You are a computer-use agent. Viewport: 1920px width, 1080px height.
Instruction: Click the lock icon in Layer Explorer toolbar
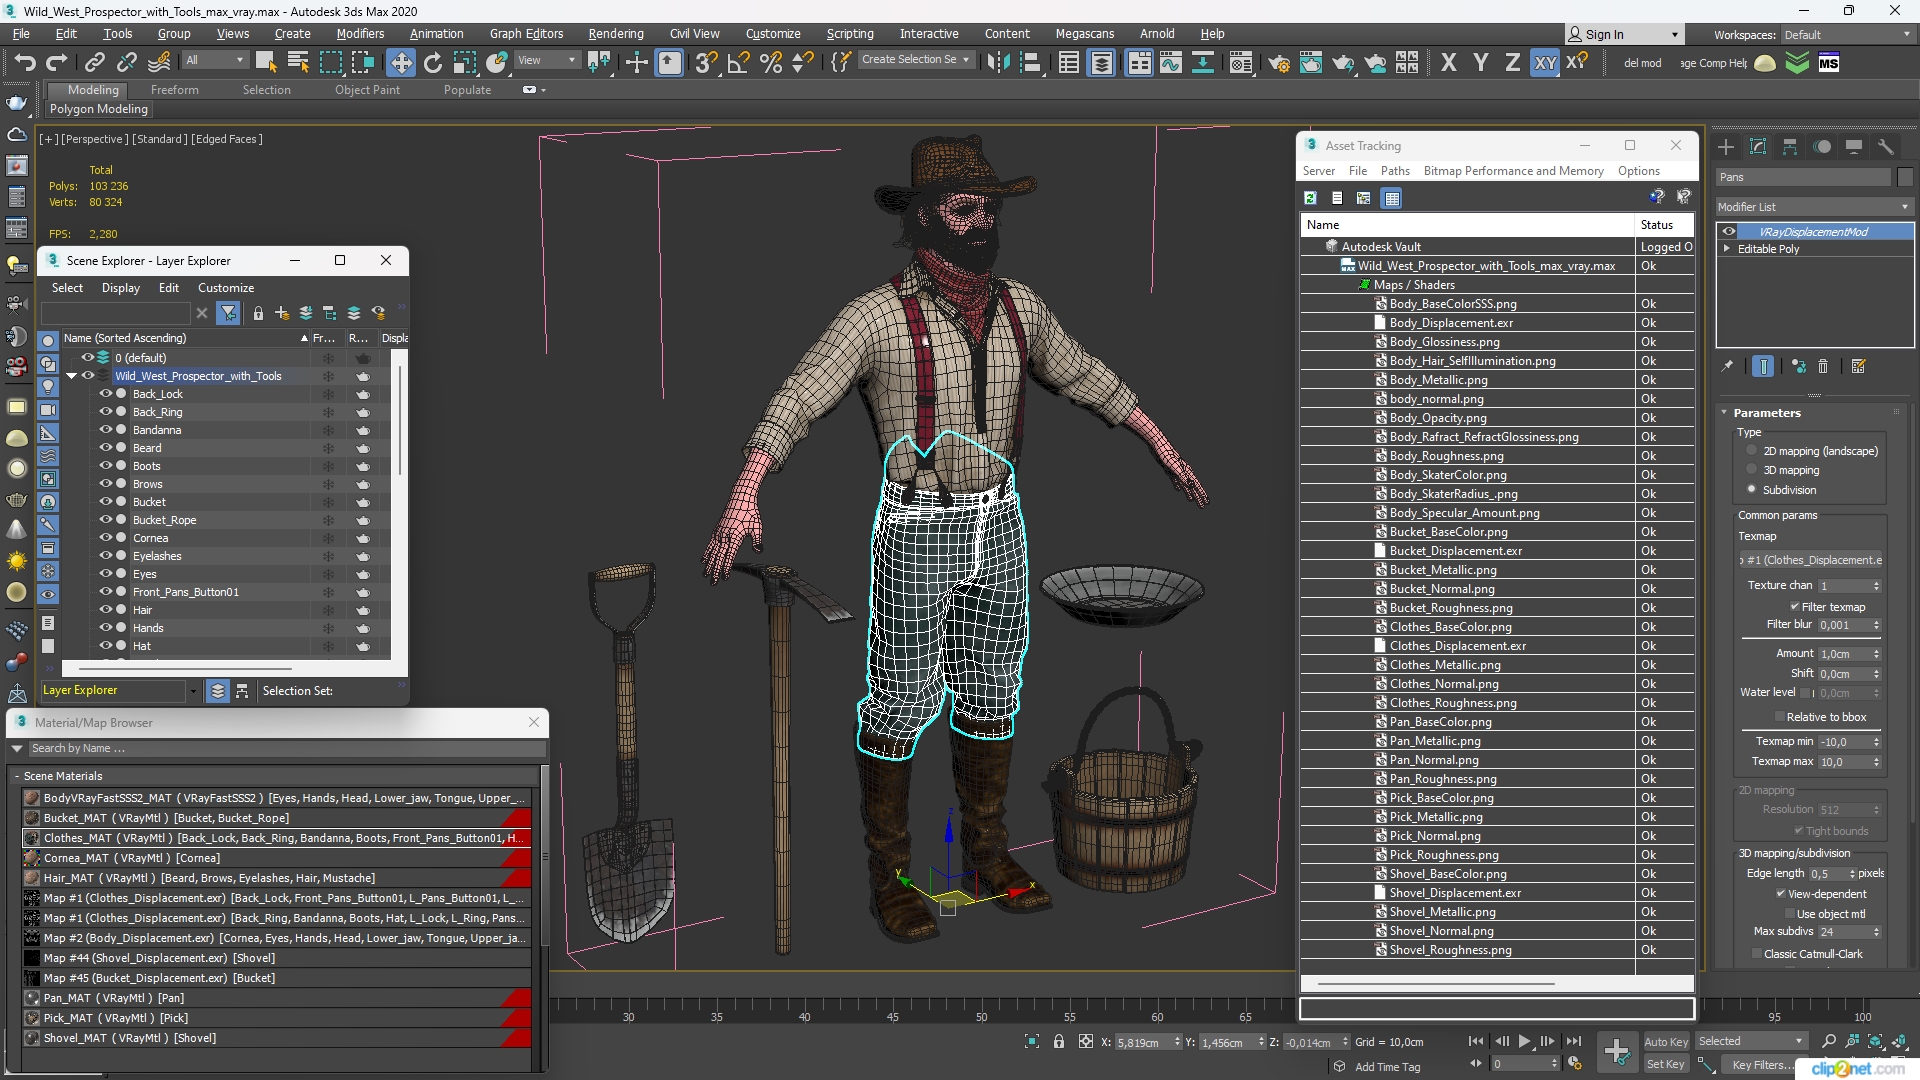coord(258,313)
